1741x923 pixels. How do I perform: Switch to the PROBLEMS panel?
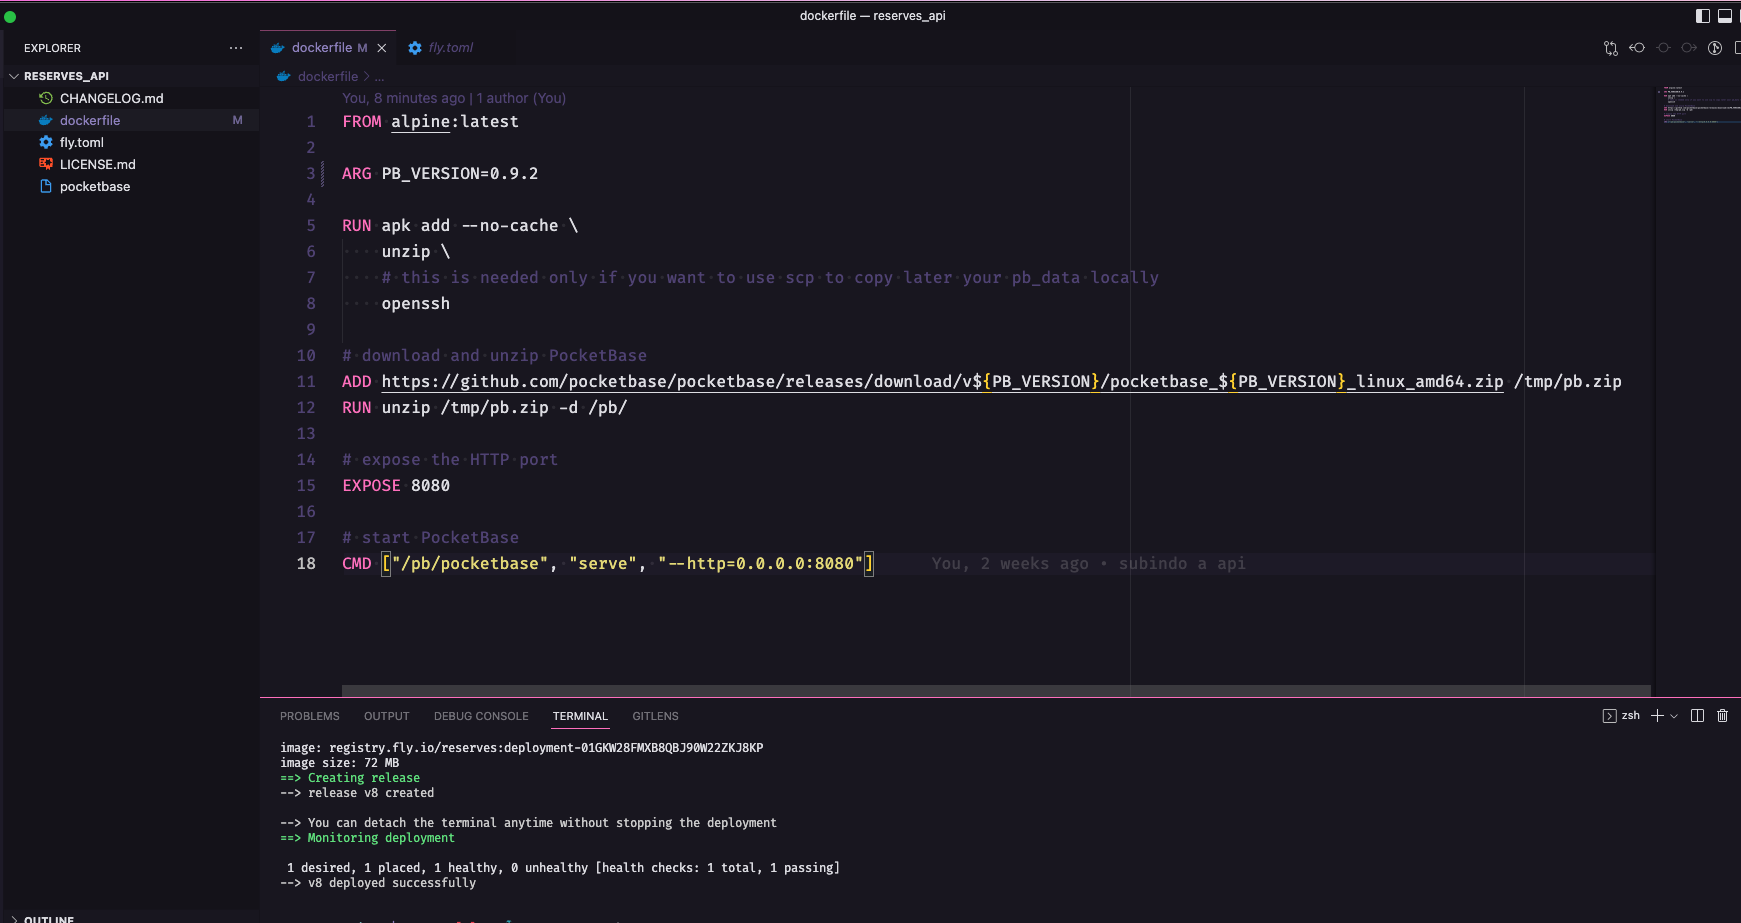pyautogui.click(x=309, y=716)
